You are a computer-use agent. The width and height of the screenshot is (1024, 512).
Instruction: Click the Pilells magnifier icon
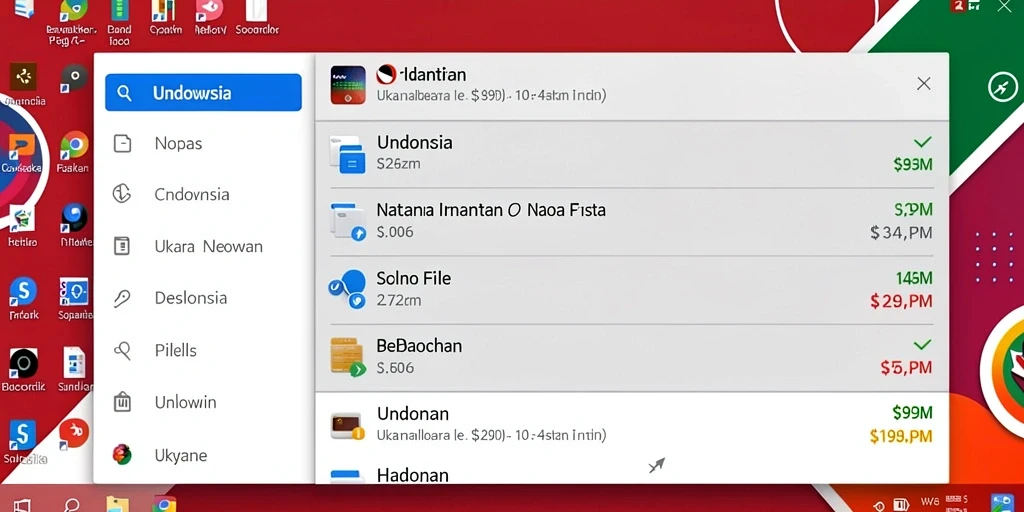point(122,350)
